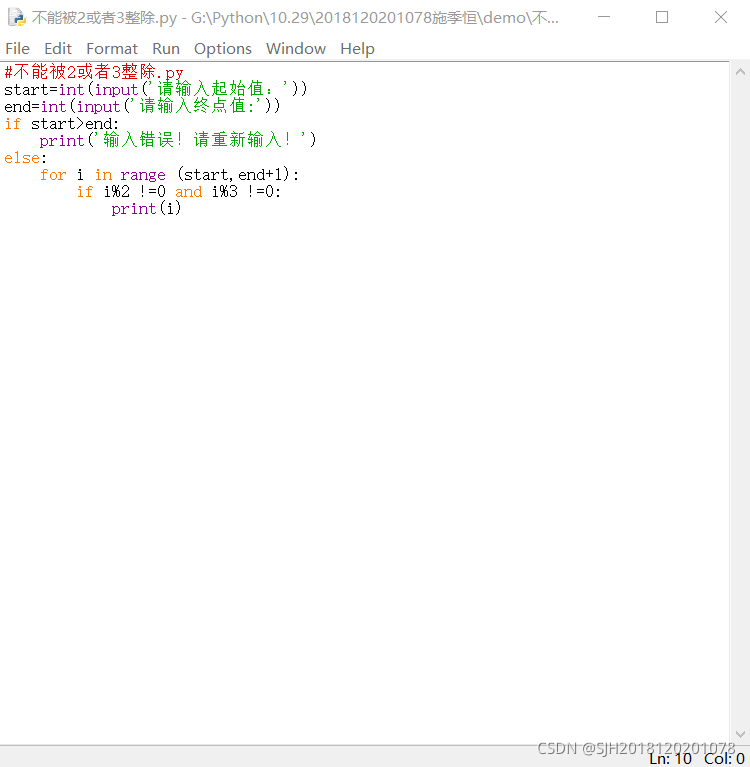Click the Python file icon in title bar
Image resolution: width=750 pixels, height=767 pixels.
tap(17, 18)
